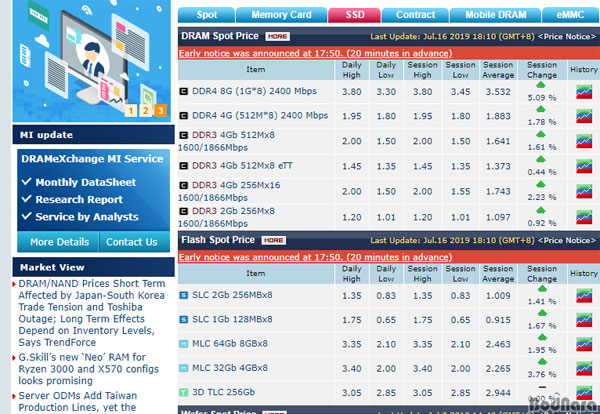
Task: Click MORE badge next to DRAM Spot Price
Action: click(277, 36)
